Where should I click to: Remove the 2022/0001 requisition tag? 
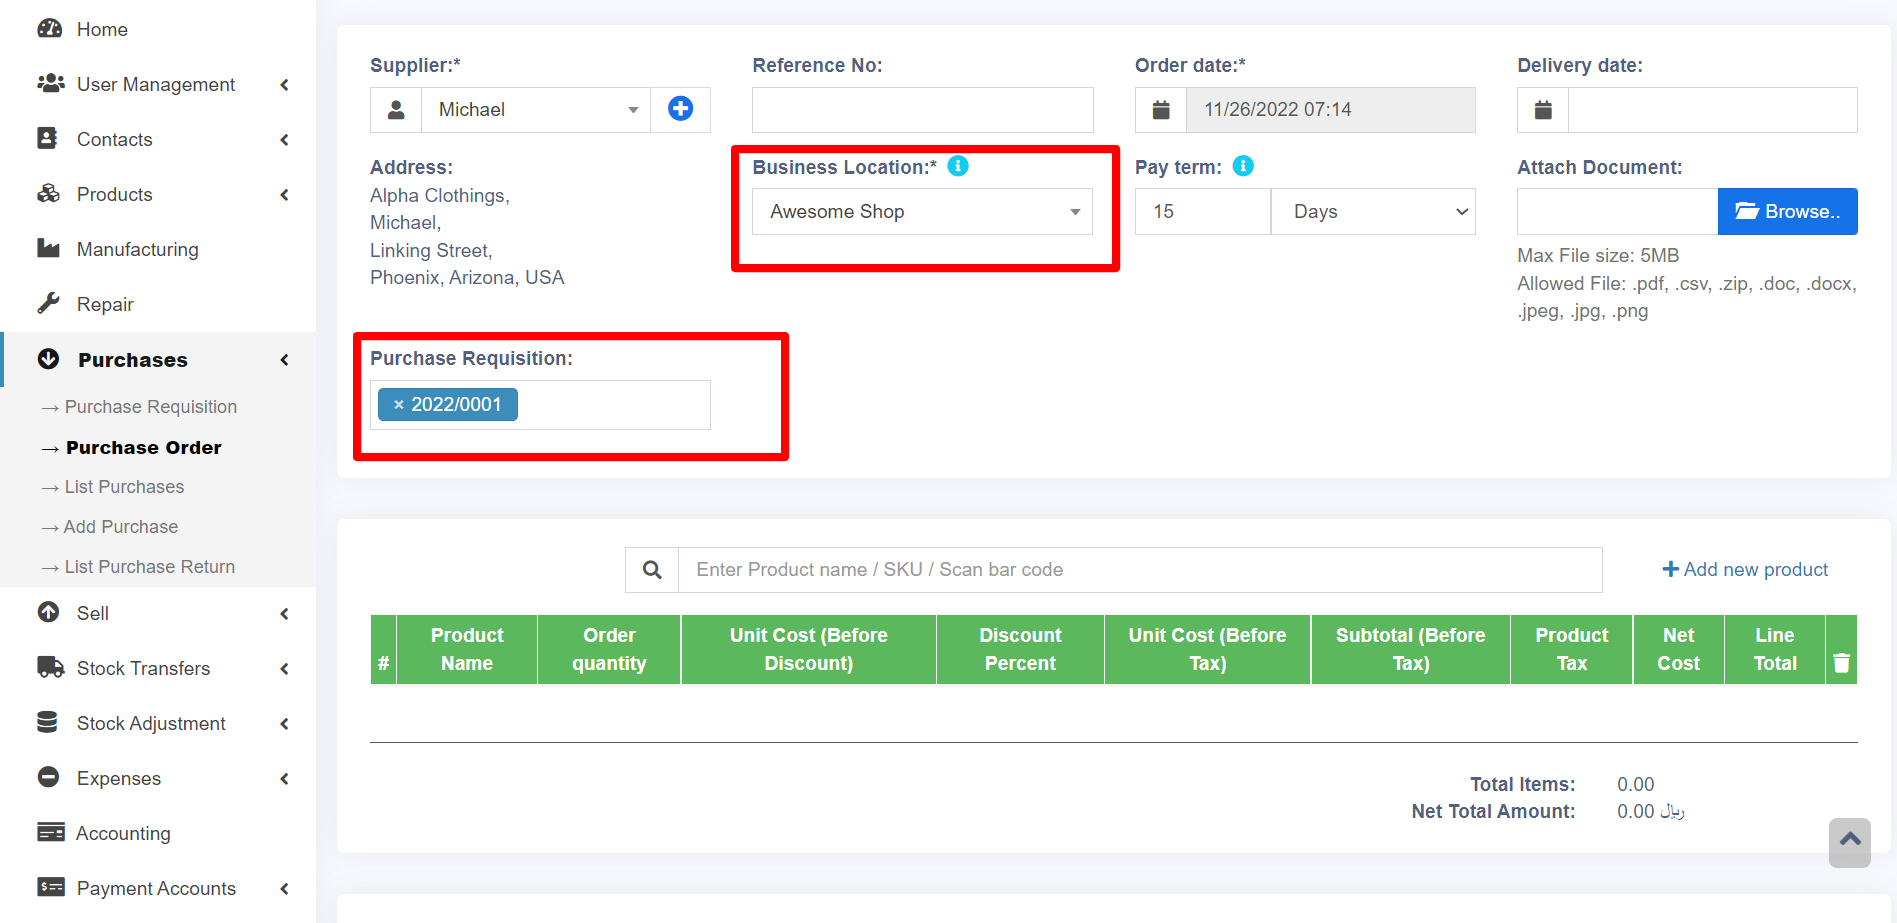(x=398, y=405)
